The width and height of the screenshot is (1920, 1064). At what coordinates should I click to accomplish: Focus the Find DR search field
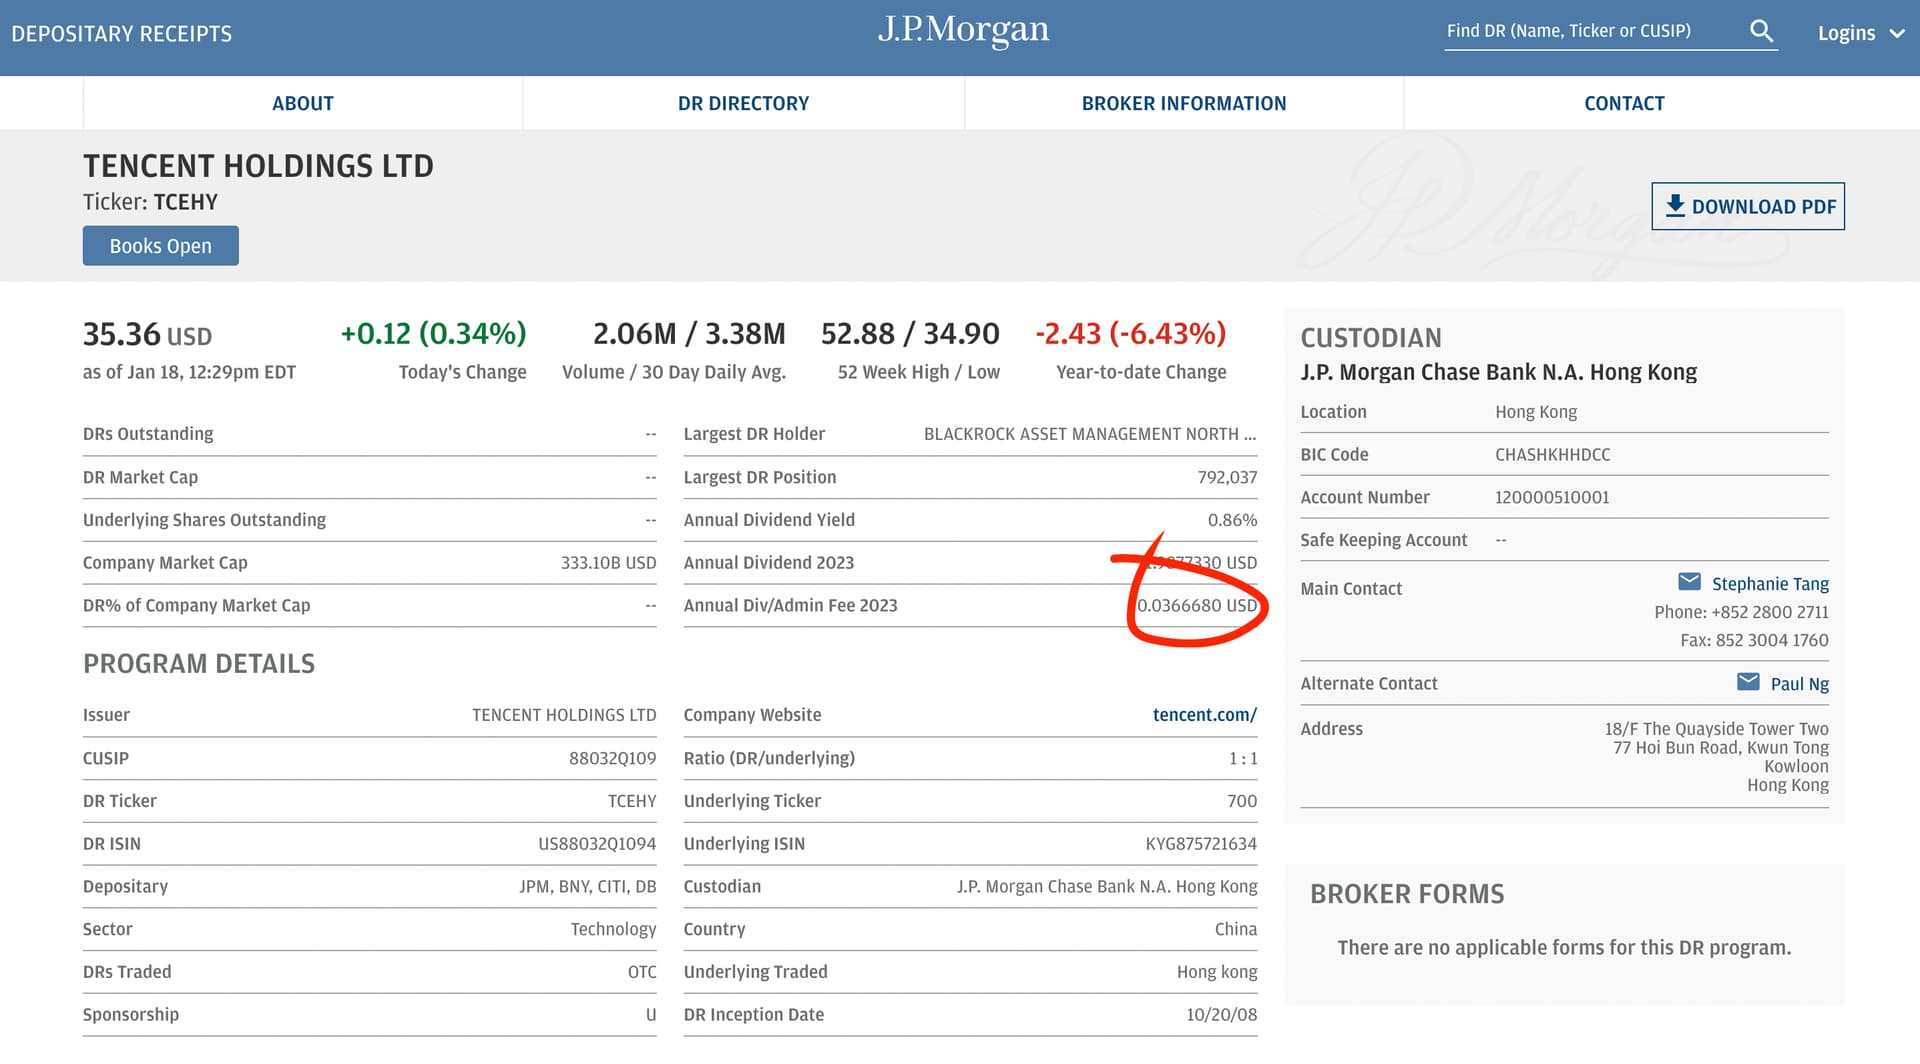pyautogui.click(x=1590, y=32)
